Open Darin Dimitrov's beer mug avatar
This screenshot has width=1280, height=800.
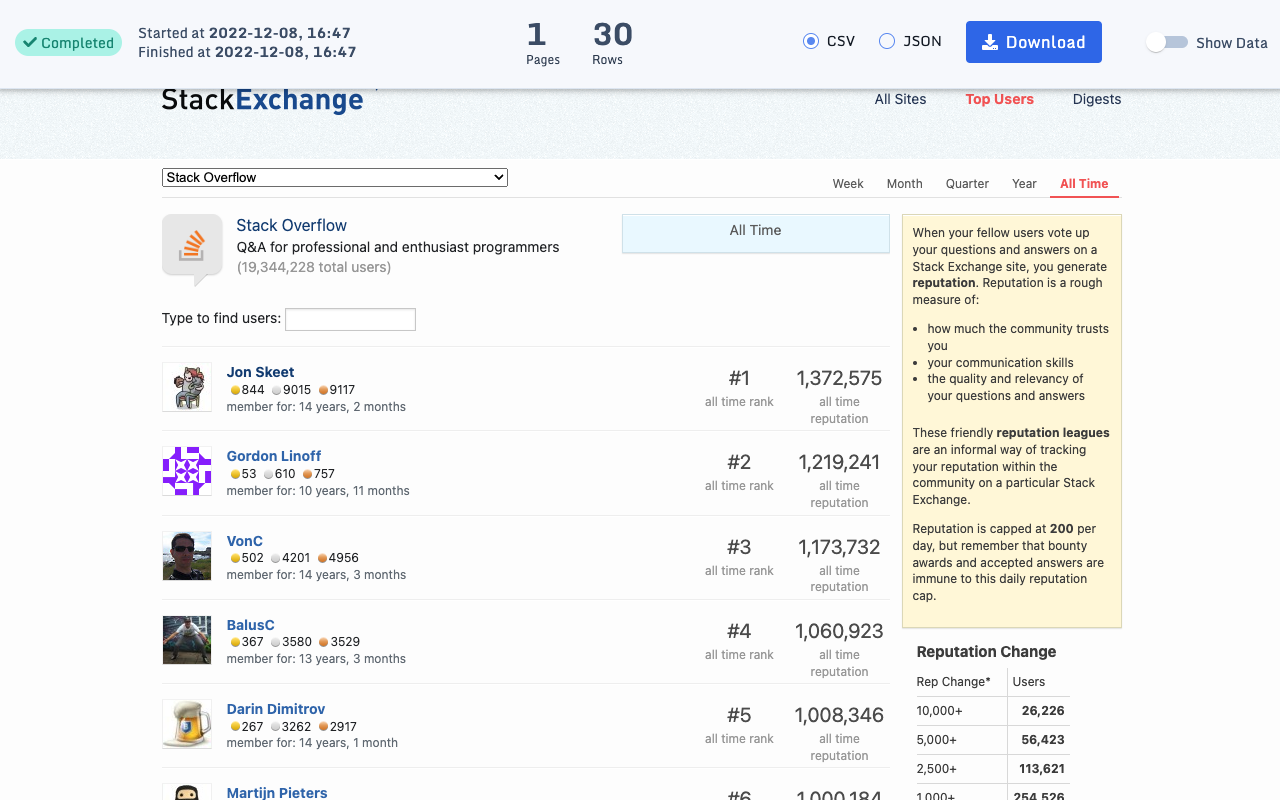[187, 724]
